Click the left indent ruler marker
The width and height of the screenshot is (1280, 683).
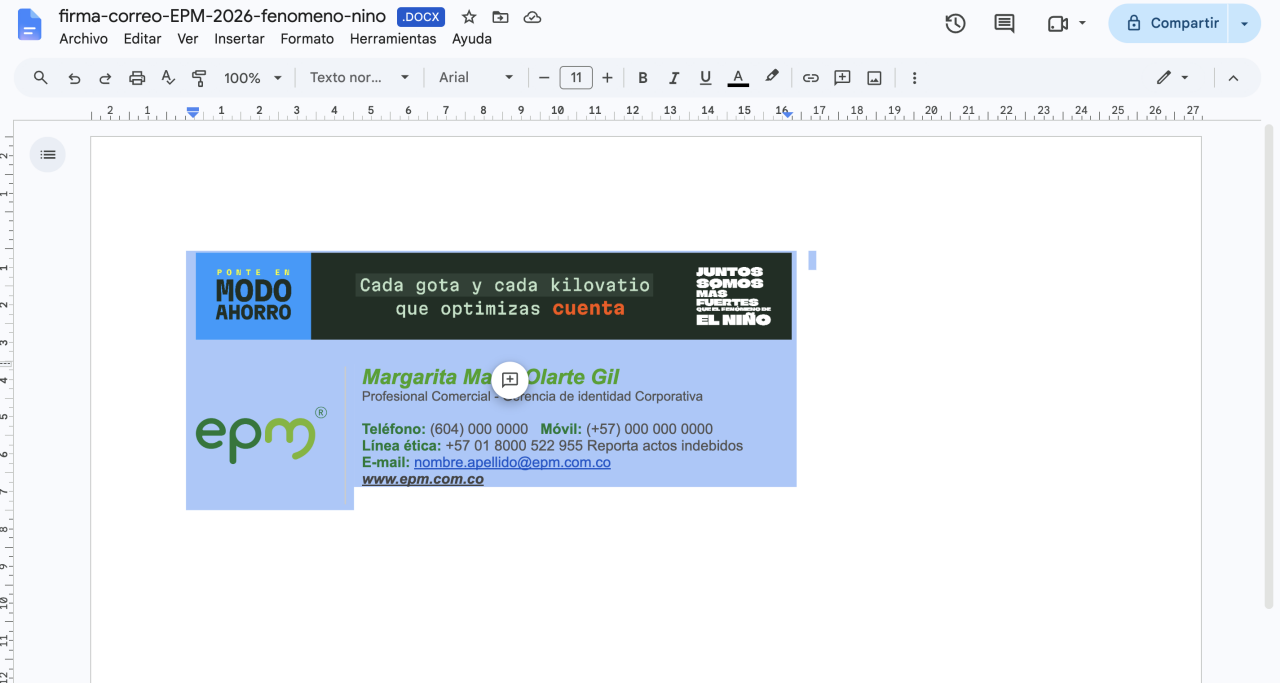(x=193, y=113)
